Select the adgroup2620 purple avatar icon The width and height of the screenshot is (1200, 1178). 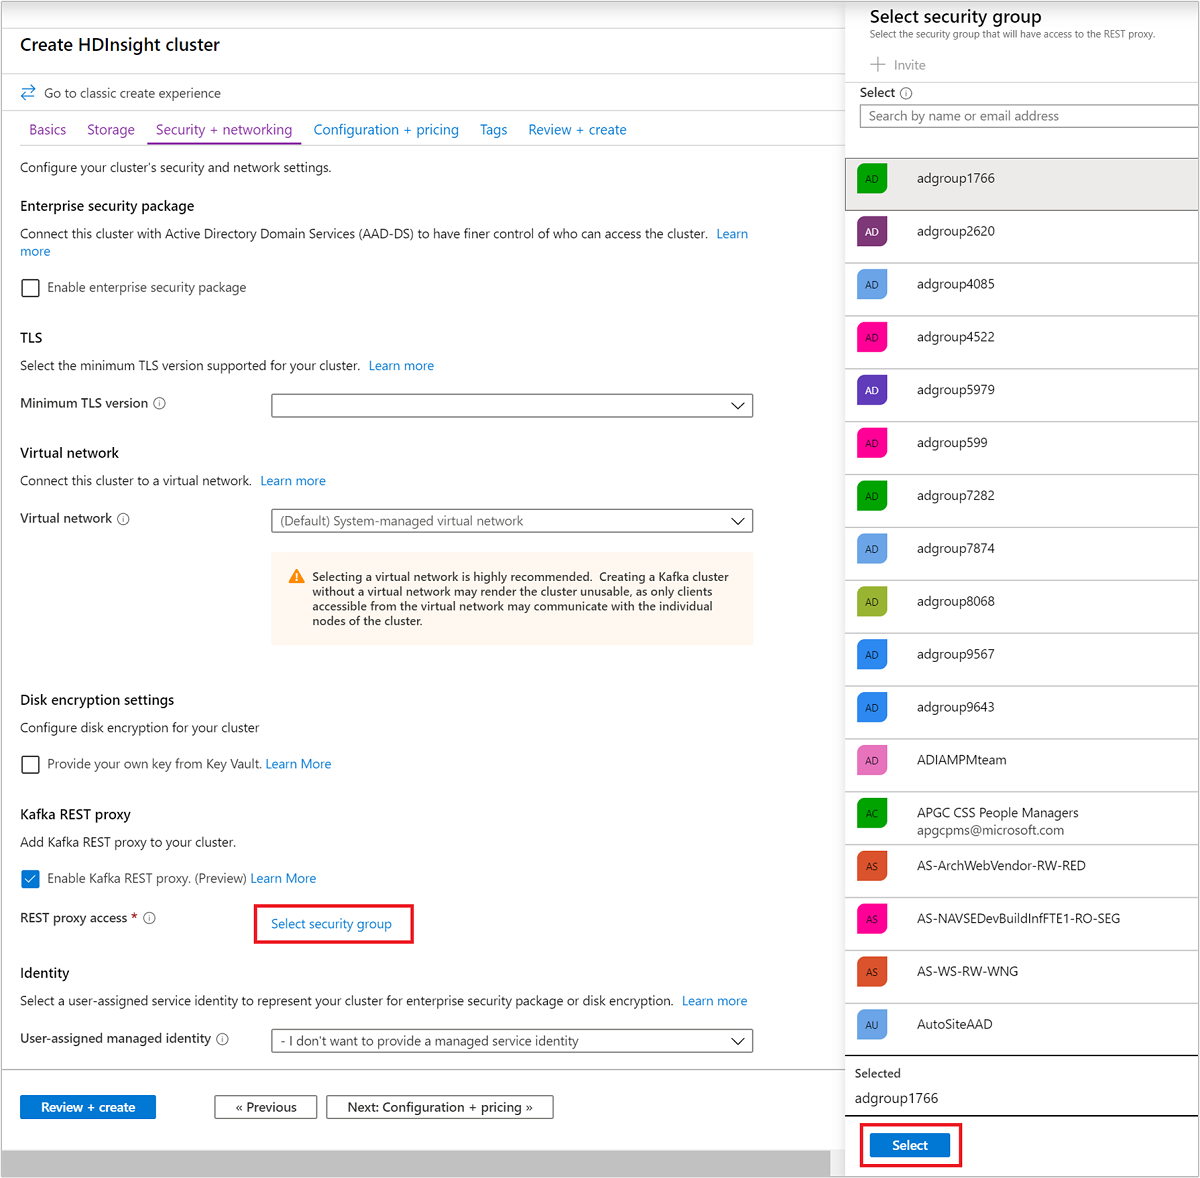pos(872,232)
